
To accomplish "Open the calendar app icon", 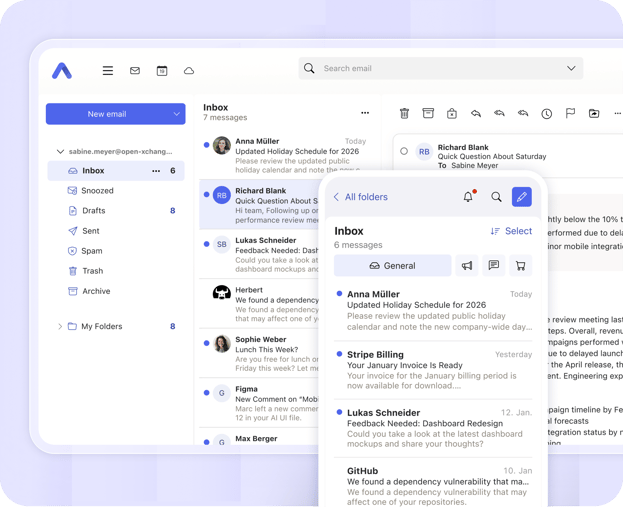I will click(162, 71).
